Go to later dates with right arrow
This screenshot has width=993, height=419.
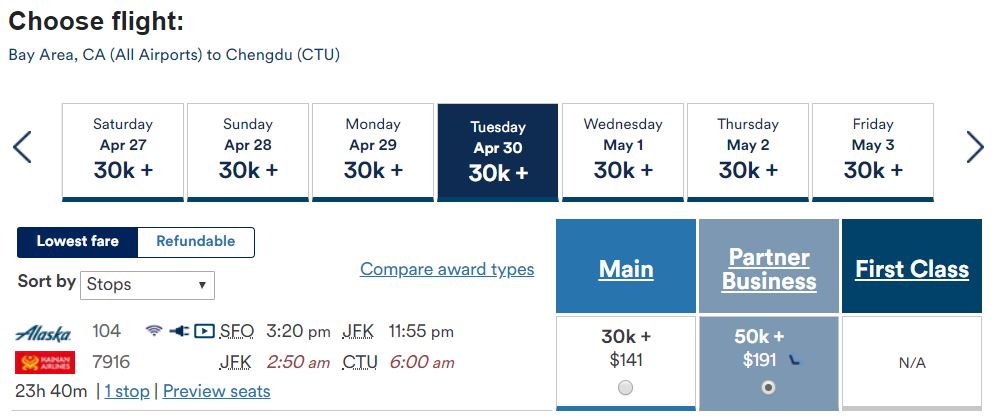tap(975, 148)
